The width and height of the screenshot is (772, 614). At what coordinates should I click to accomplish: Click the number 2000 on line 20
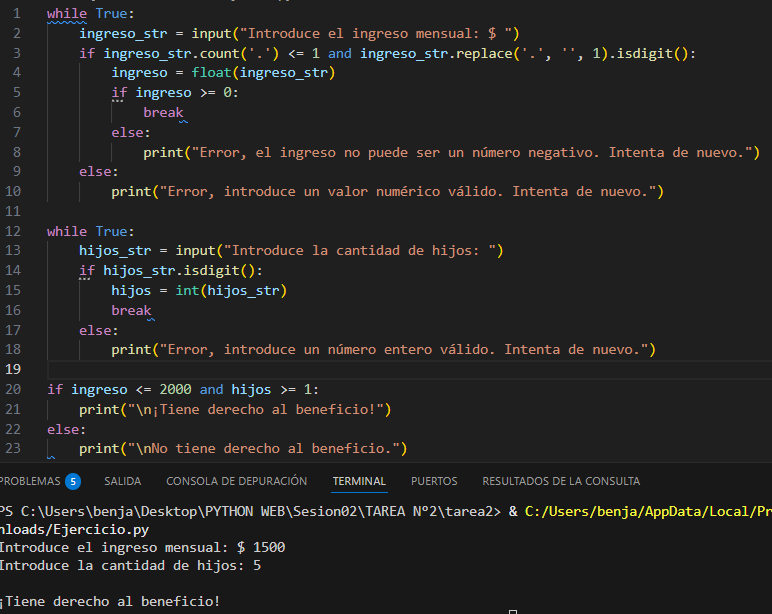tap(175, 389)
